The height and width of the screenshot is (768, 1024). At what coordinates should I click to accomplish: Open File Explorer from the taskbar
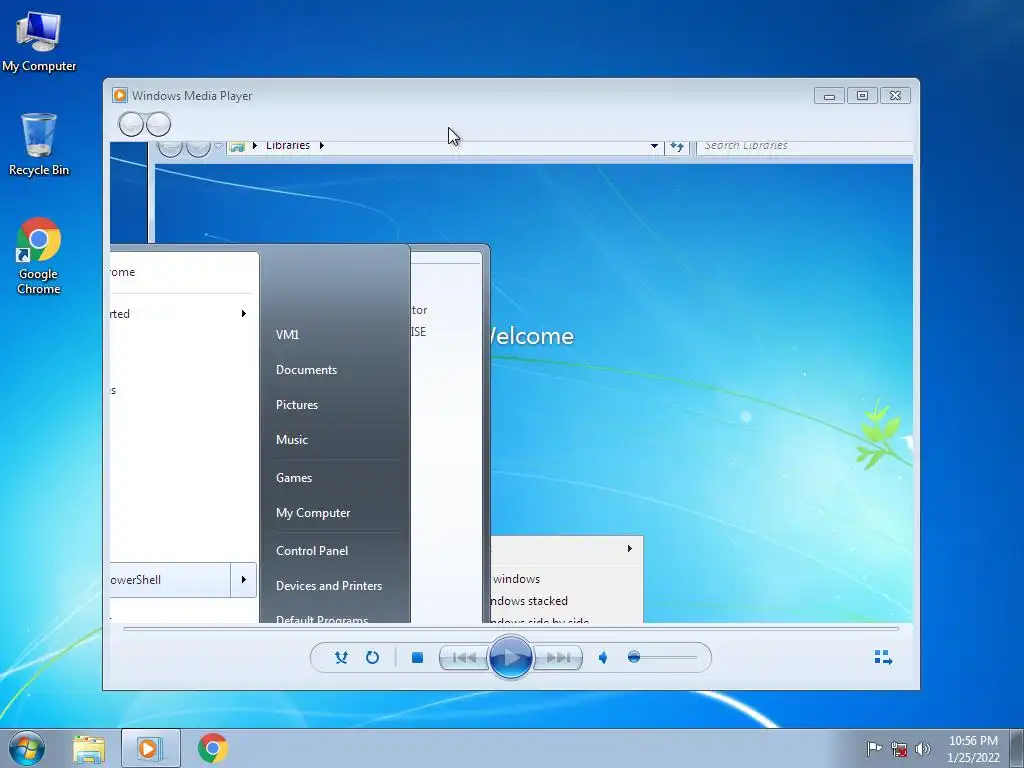click(89, 749)
